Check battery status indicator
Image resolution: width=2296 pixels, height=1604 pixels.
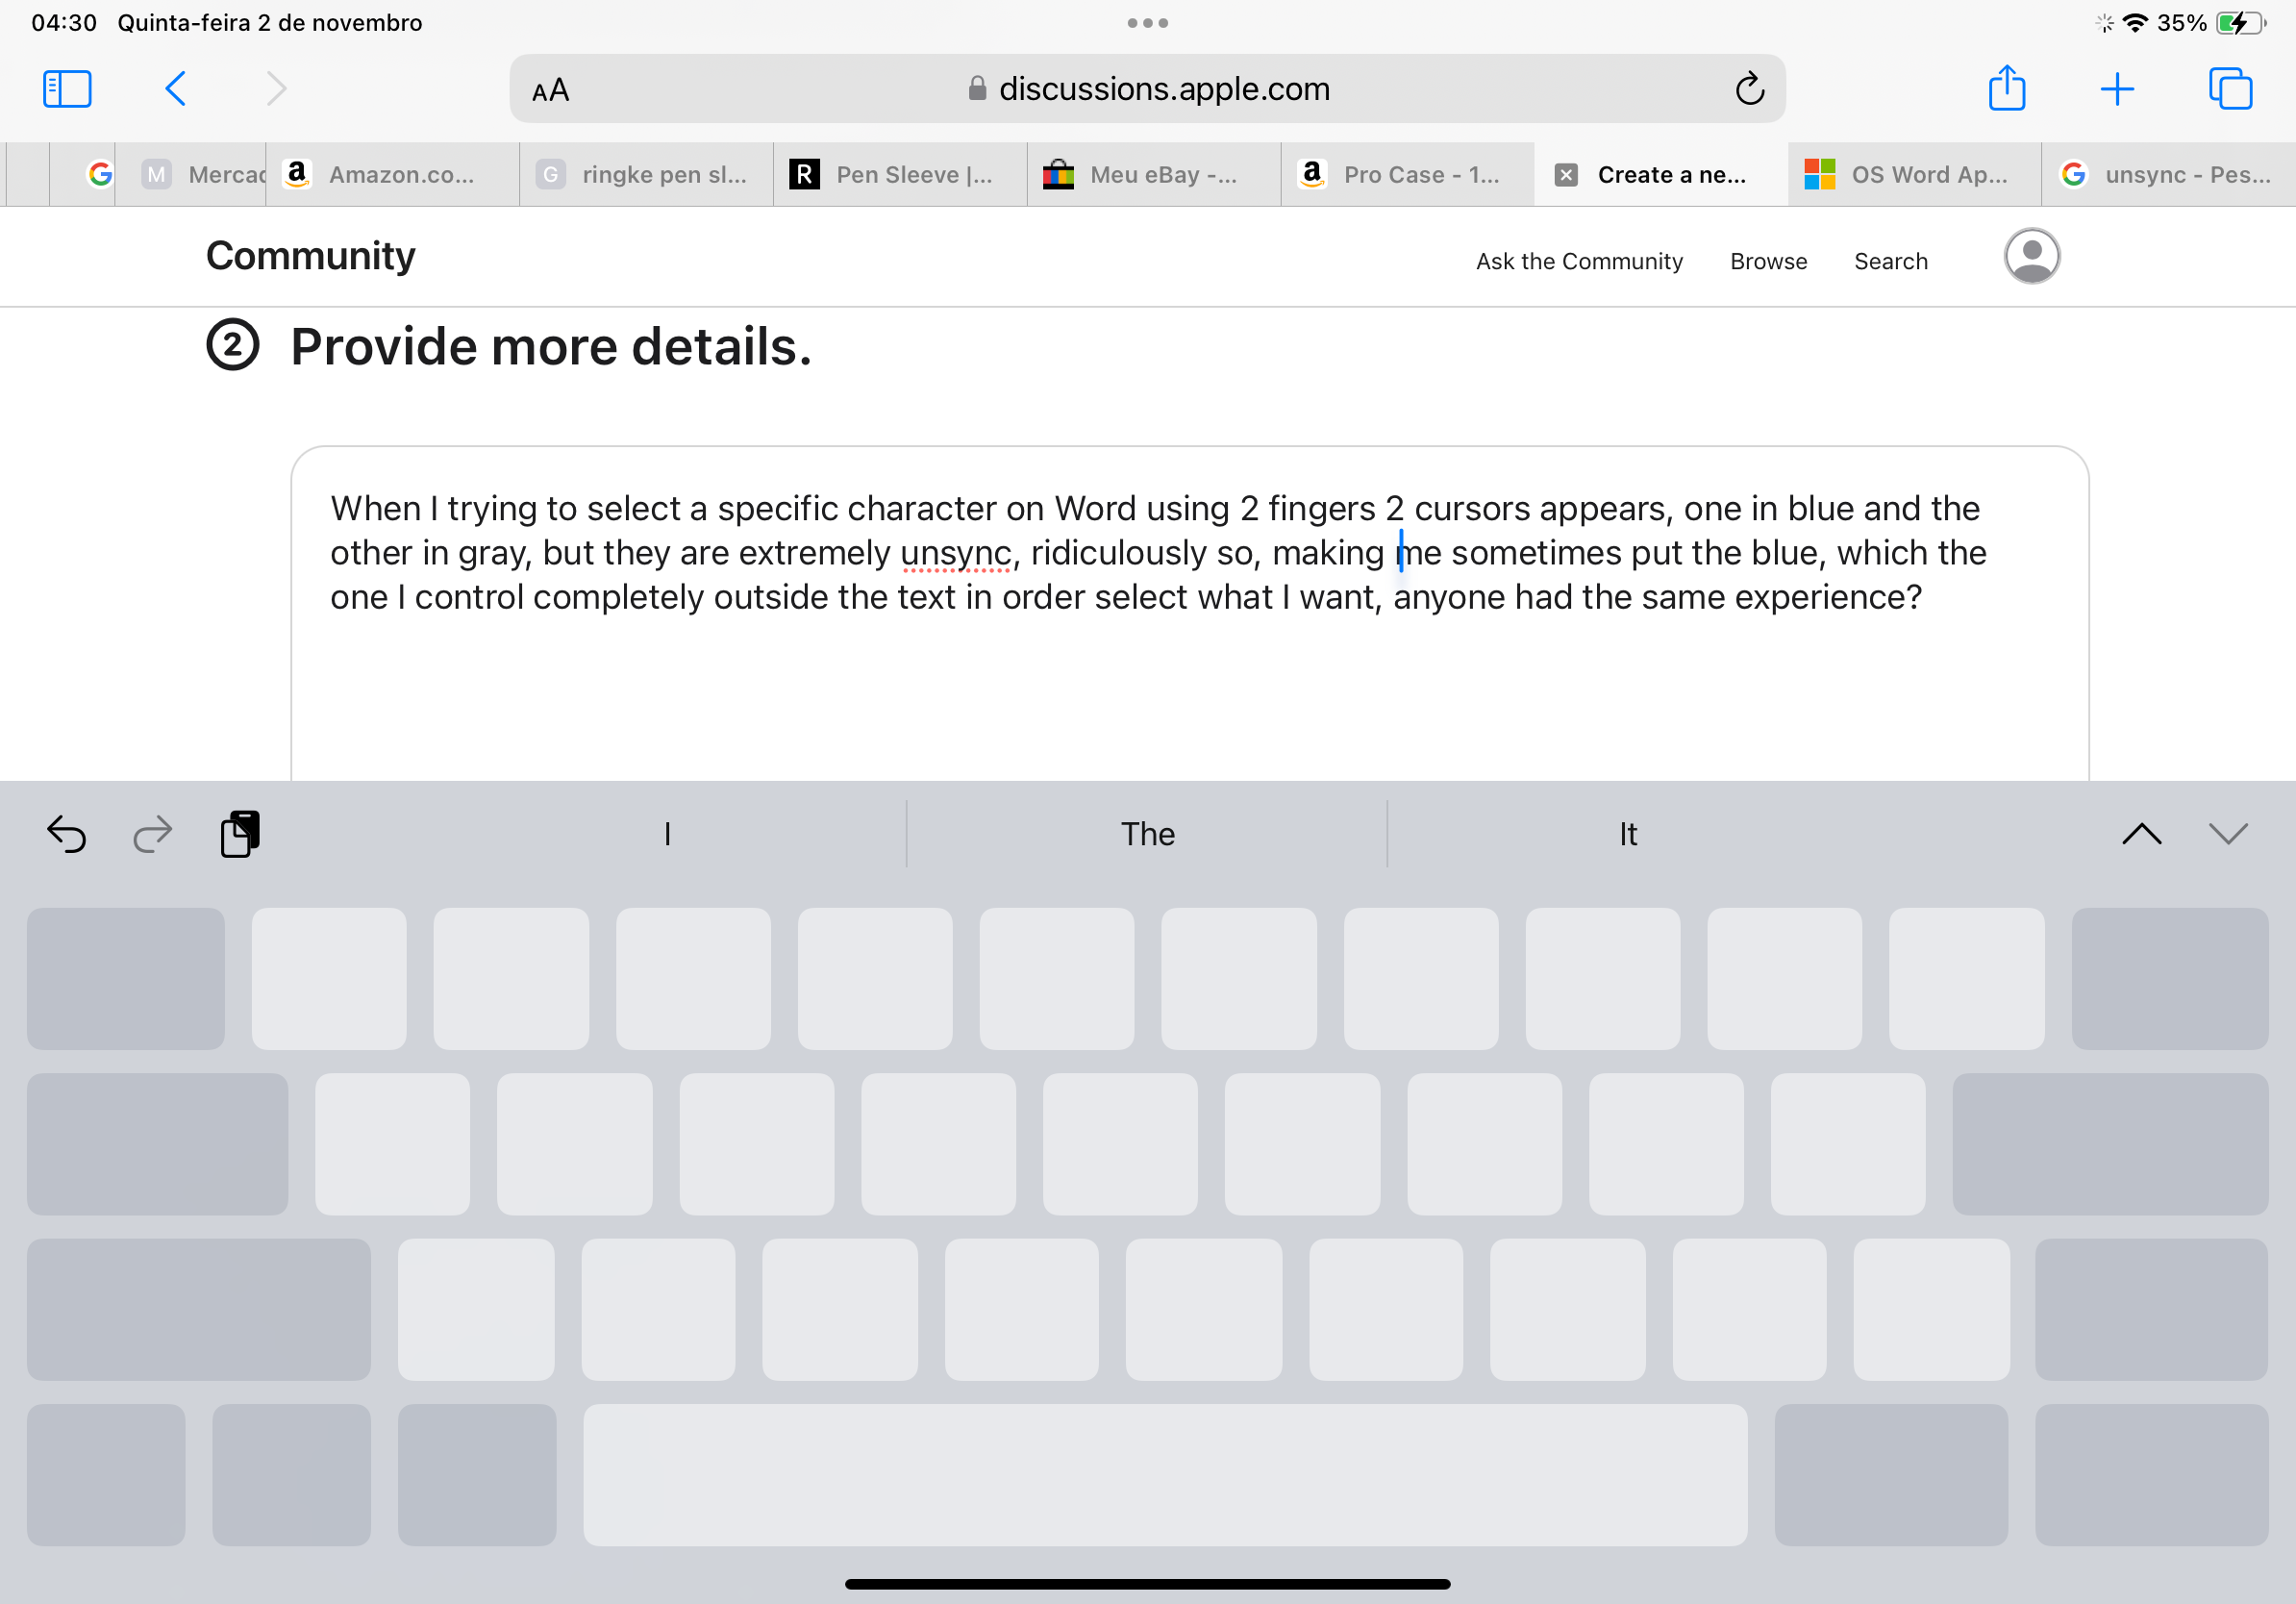pyautogui.click(x=2240, y=23)
